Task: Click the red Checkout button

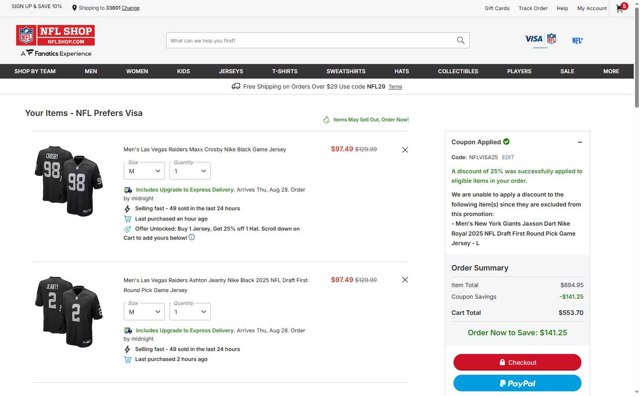Action: (517, 362)
